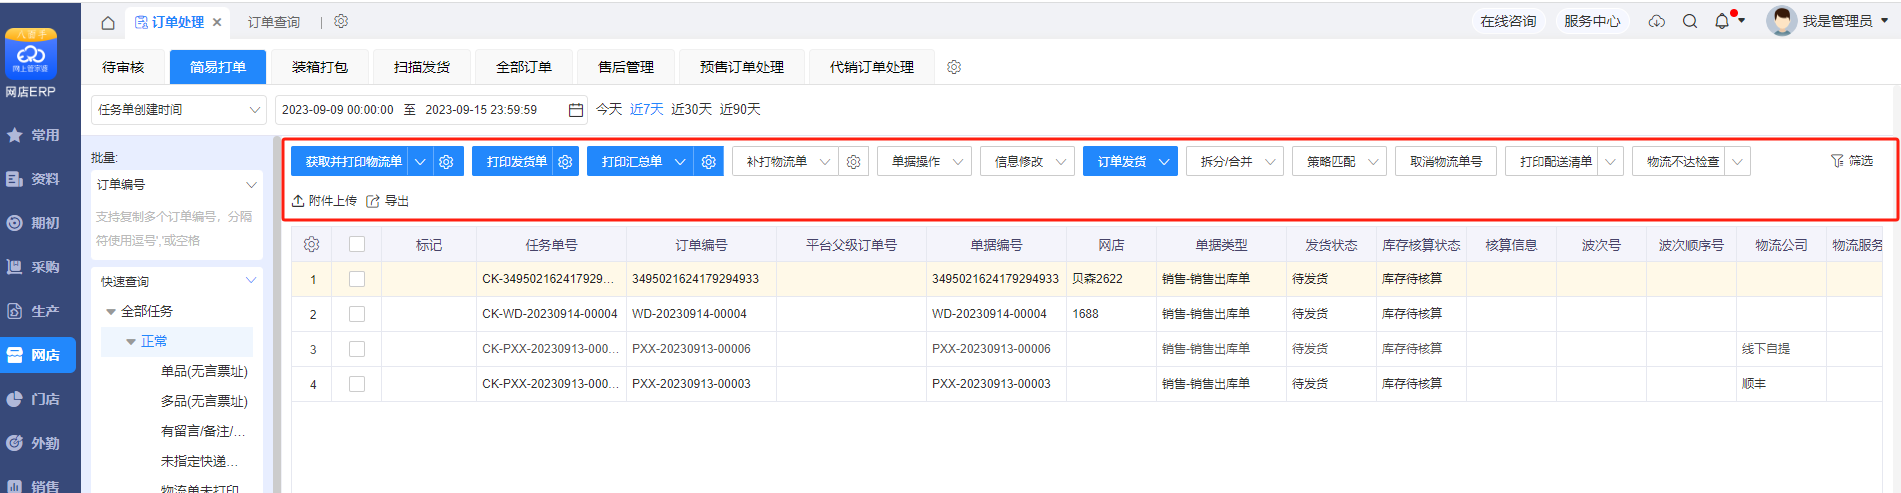Open 外勤 in sidebar
Viewport: 1901px width, 493px height.
pos(34,443)
